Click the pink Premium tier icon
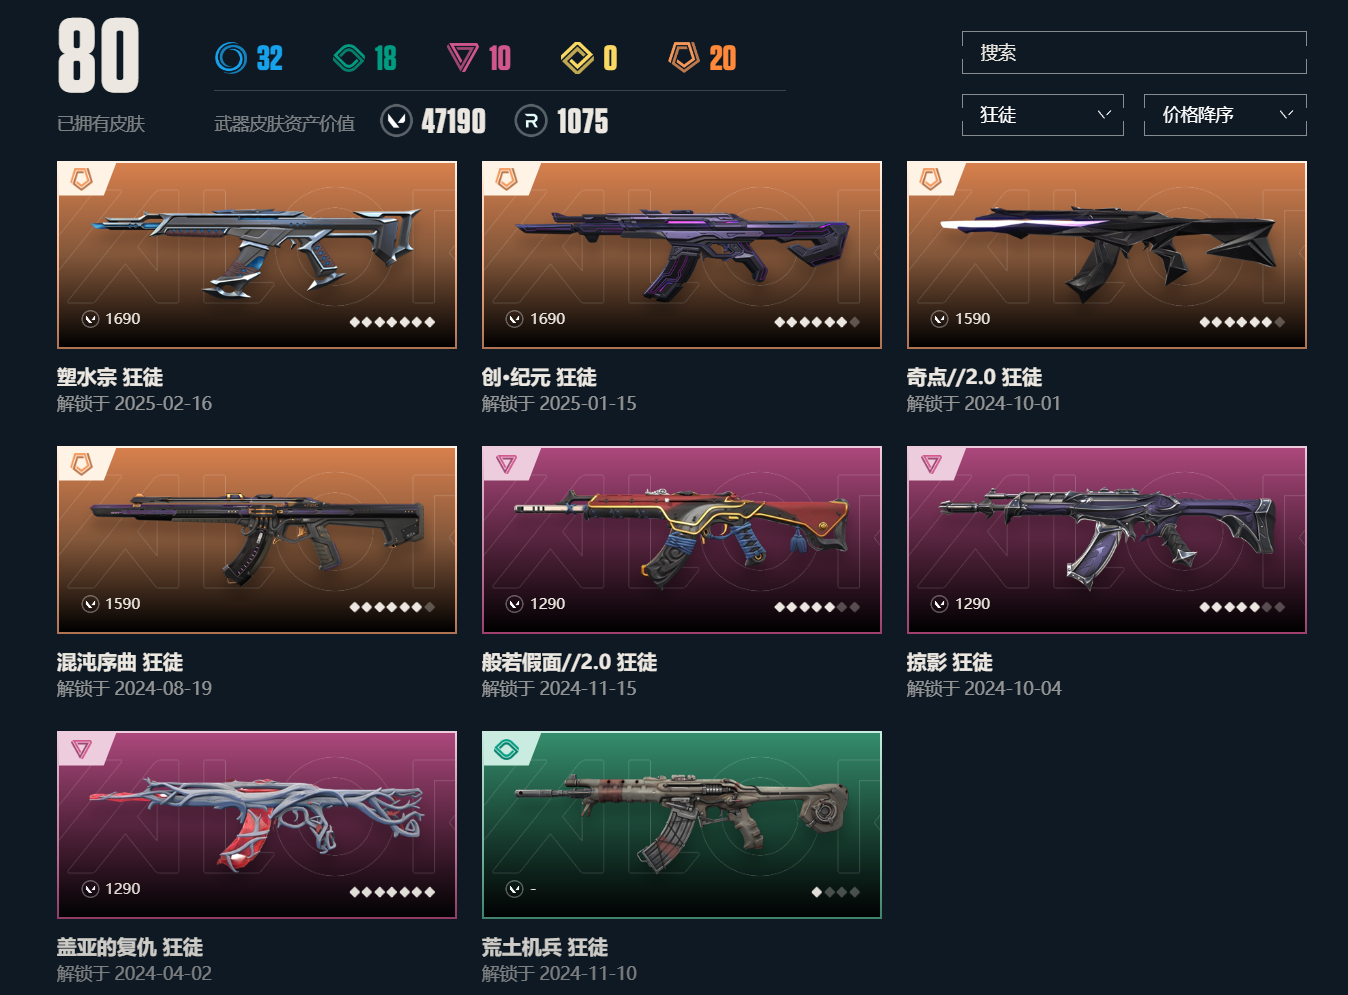1348x995 pixels. tap(462, 58)
